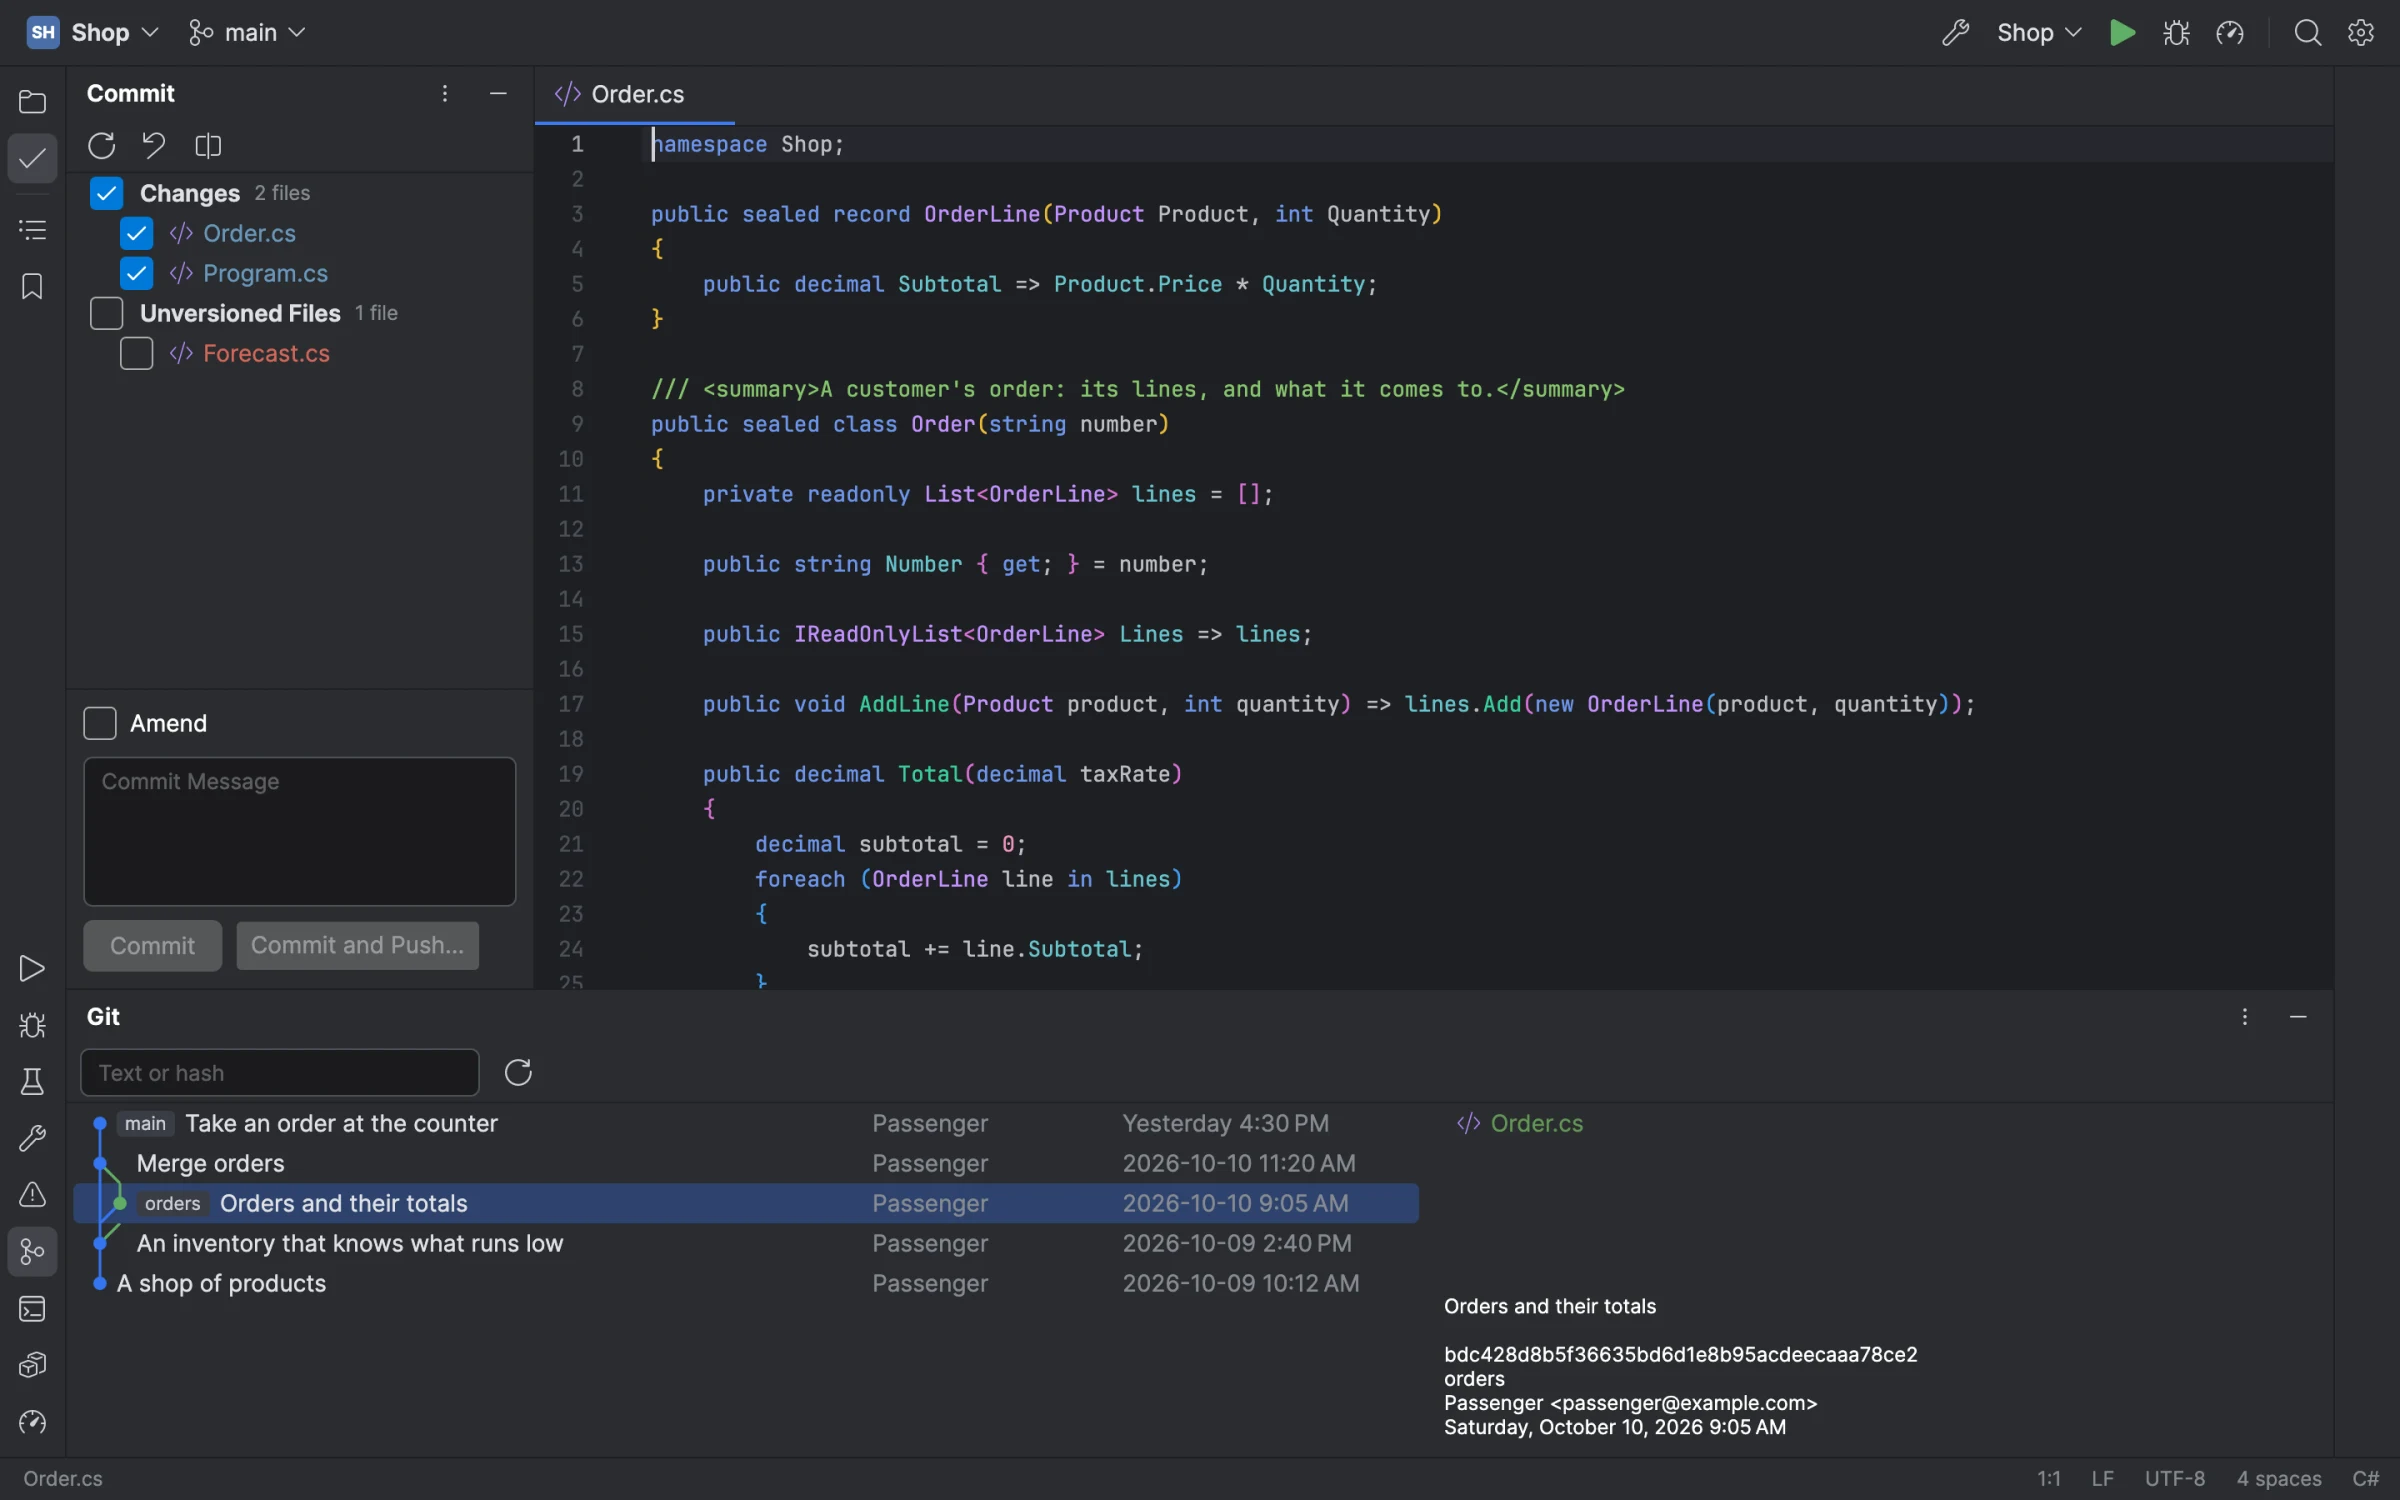Click line number 19 in the gutter

570,774
